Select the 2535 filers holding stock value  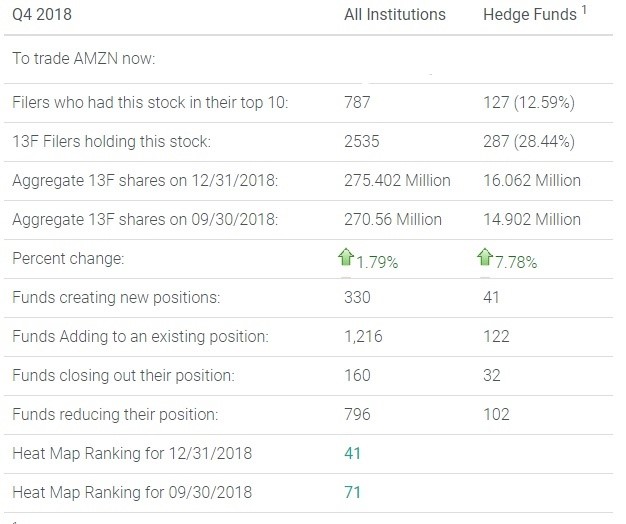[x=361, y=141]
